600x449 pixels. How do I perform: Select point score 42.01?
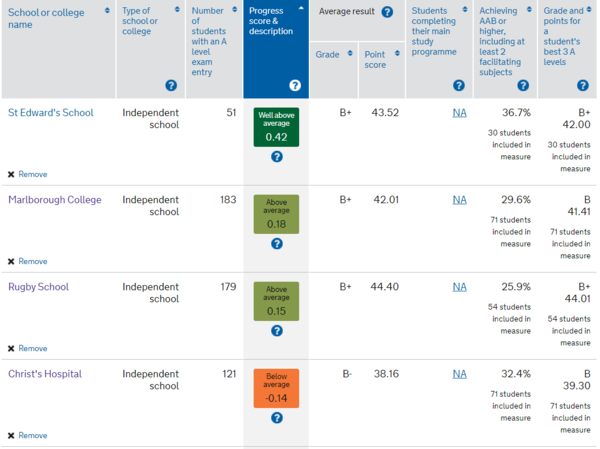386,200
